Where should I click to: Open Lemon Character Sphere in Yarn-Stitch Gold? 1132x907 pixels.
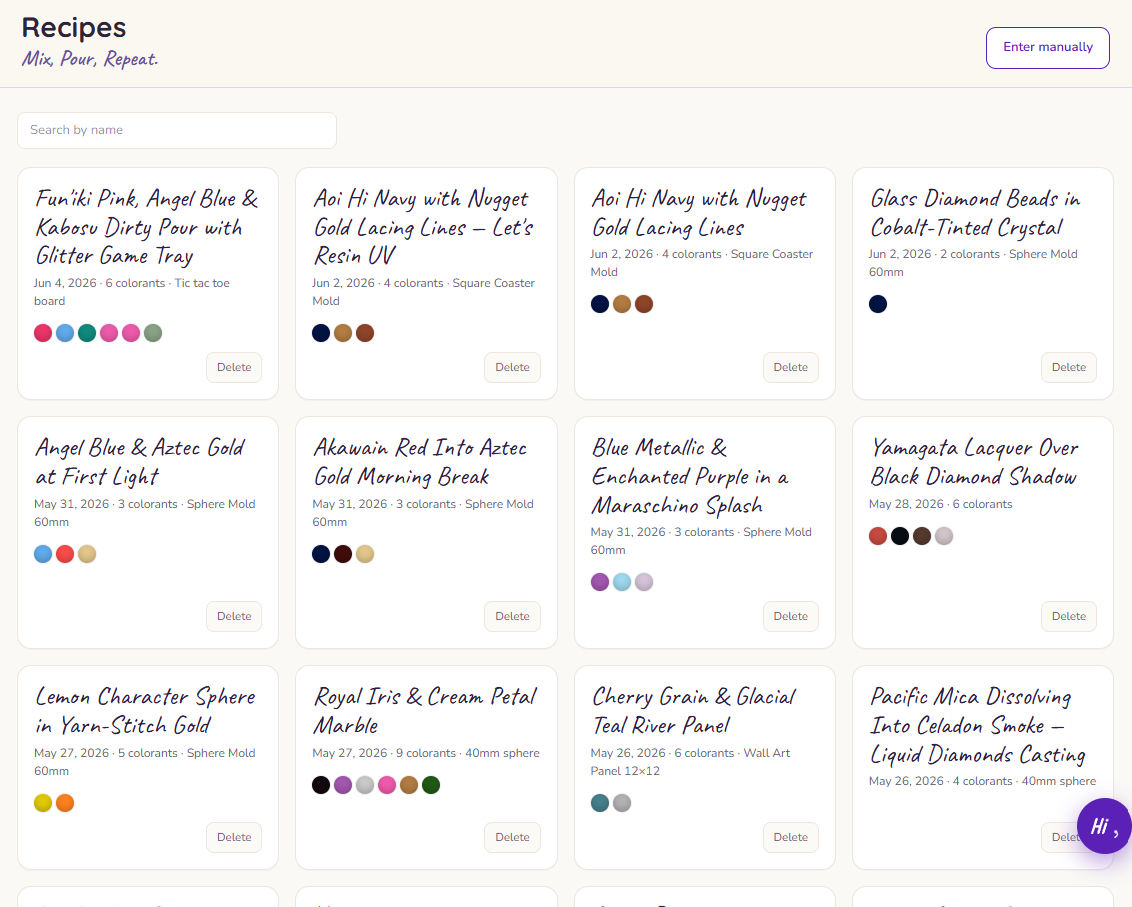tap(146, 711)
